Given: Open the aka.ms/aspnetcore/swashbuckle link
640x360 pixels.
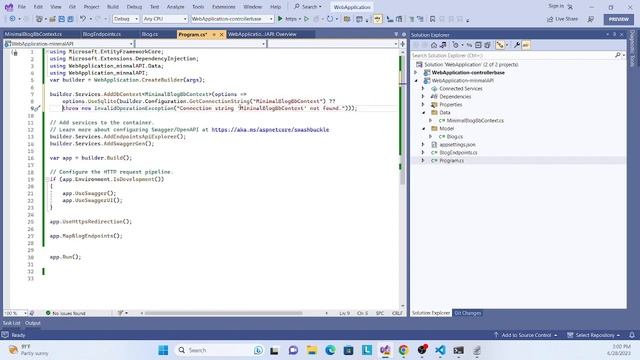Looking at the screenshot, I should pos(270,130).
